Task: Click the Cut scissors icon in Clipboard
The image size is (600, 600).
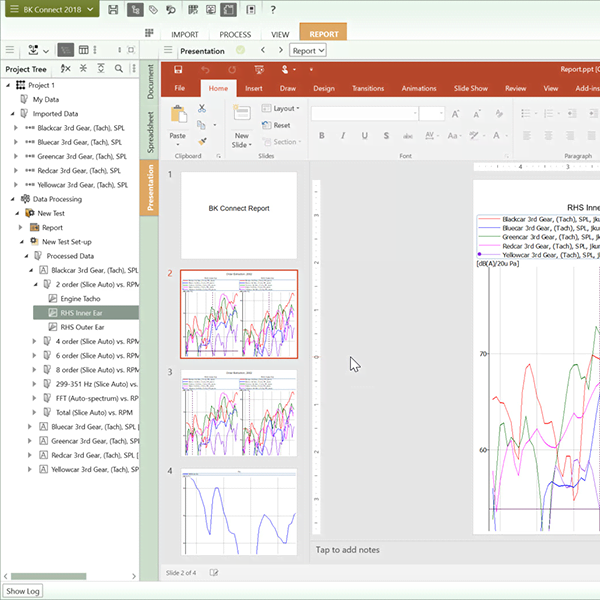Action: 203,108
